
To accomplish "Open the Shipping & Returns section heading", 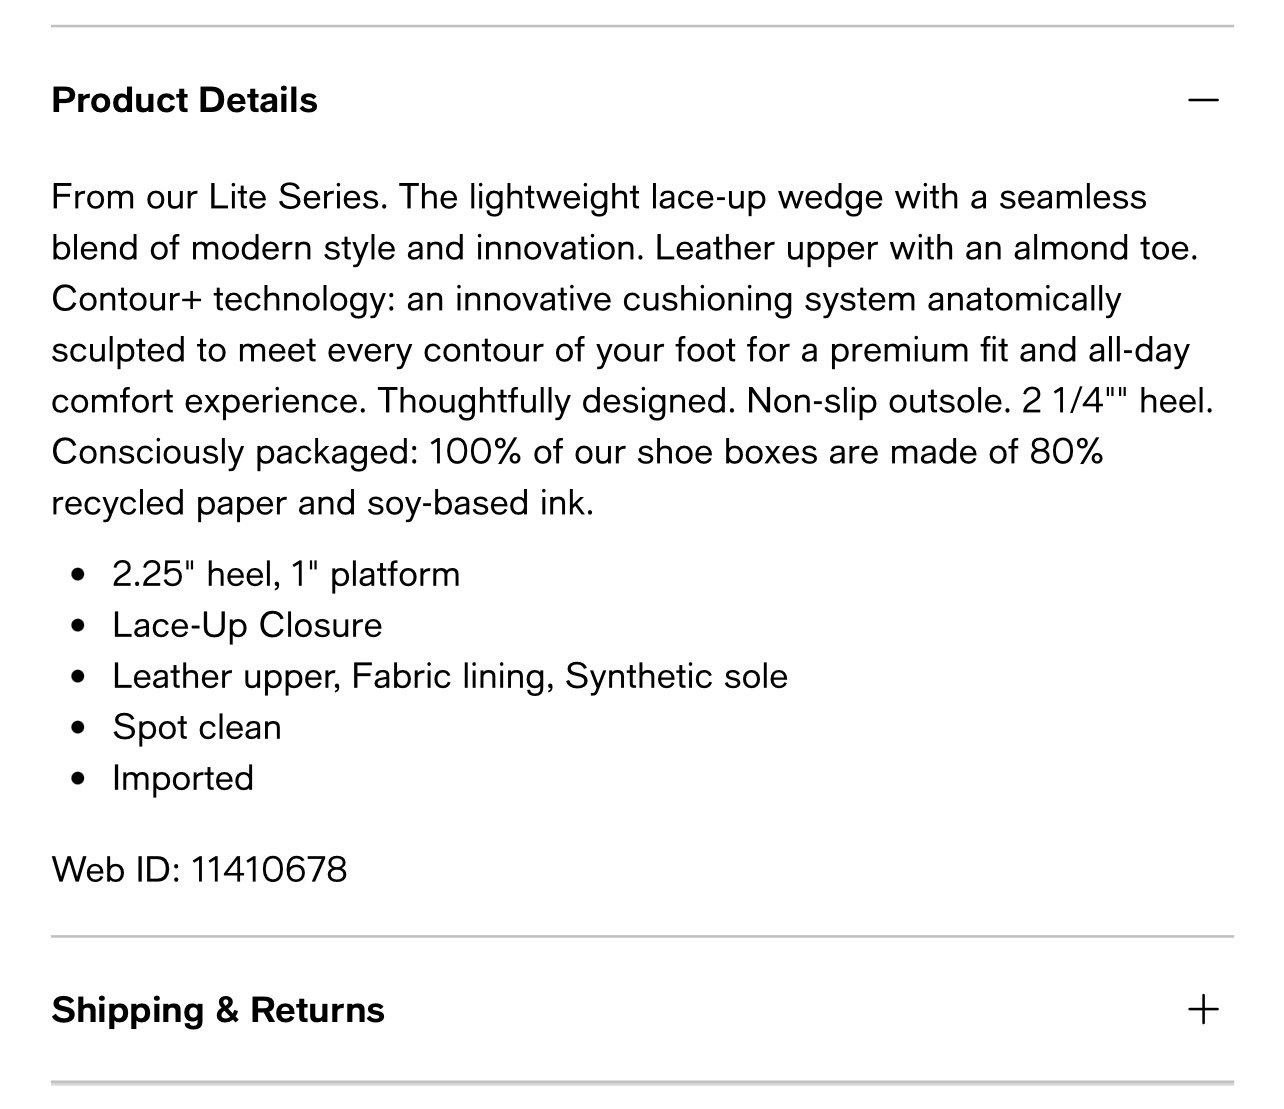I will (218, 1010).
